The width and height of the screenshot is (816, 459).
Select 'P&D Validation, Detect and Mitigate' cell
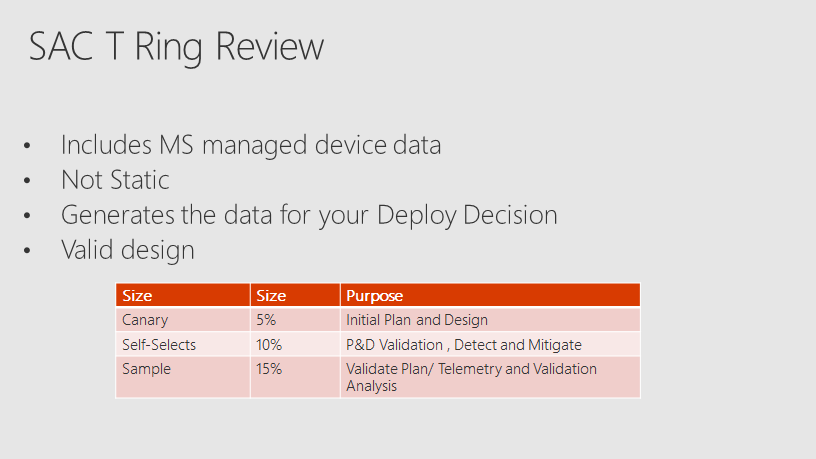tap(490, 344)
